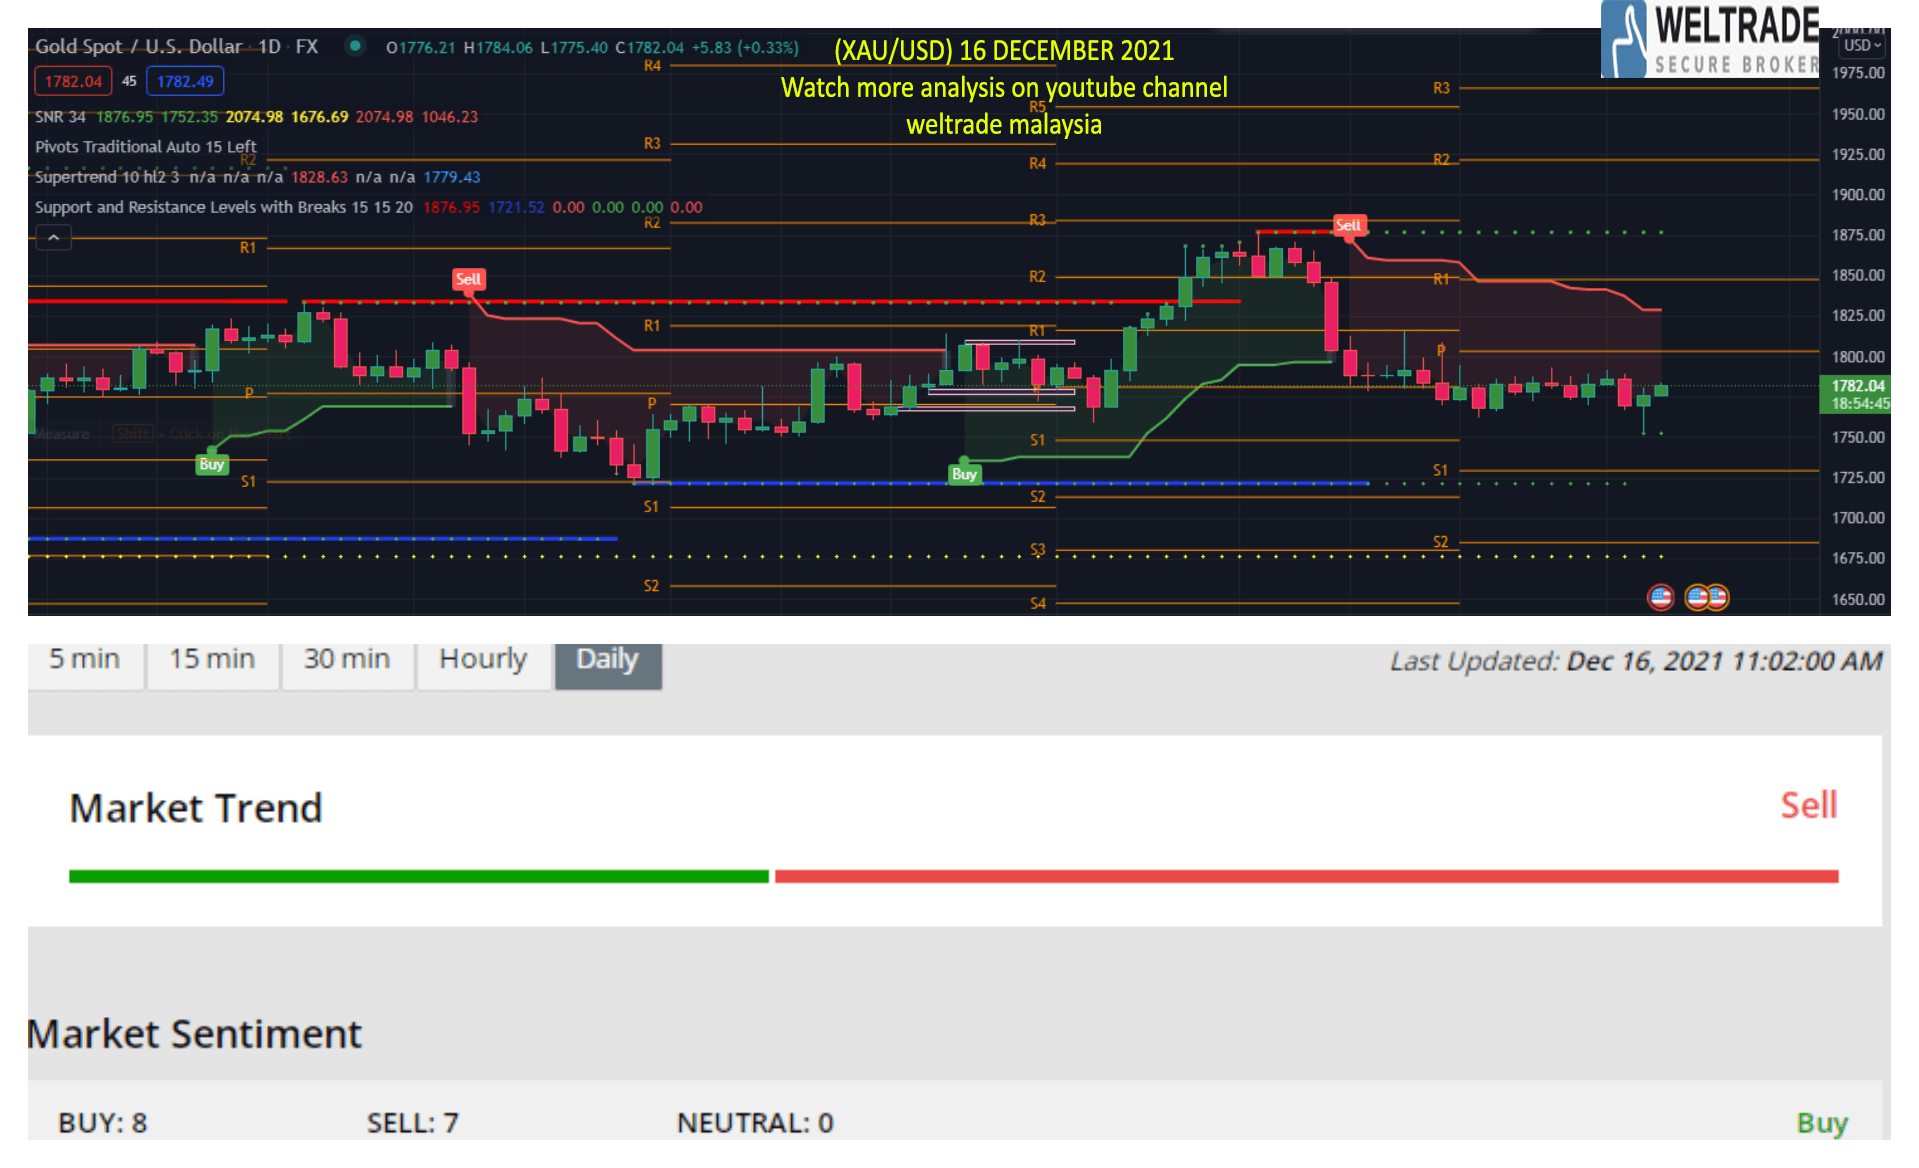Click the change +5.83 (+0.33%) value

click(745, 47)
